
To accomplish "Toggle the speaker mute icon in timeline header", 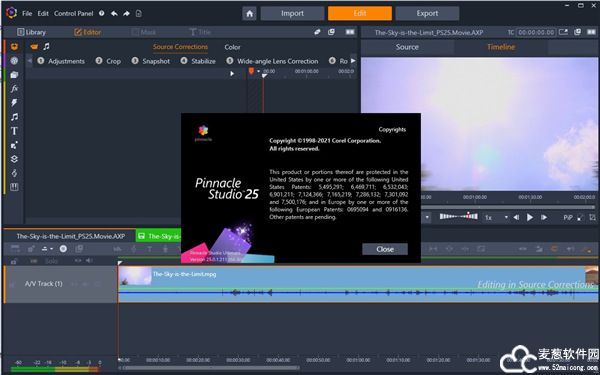I will (x=89, y=261).
